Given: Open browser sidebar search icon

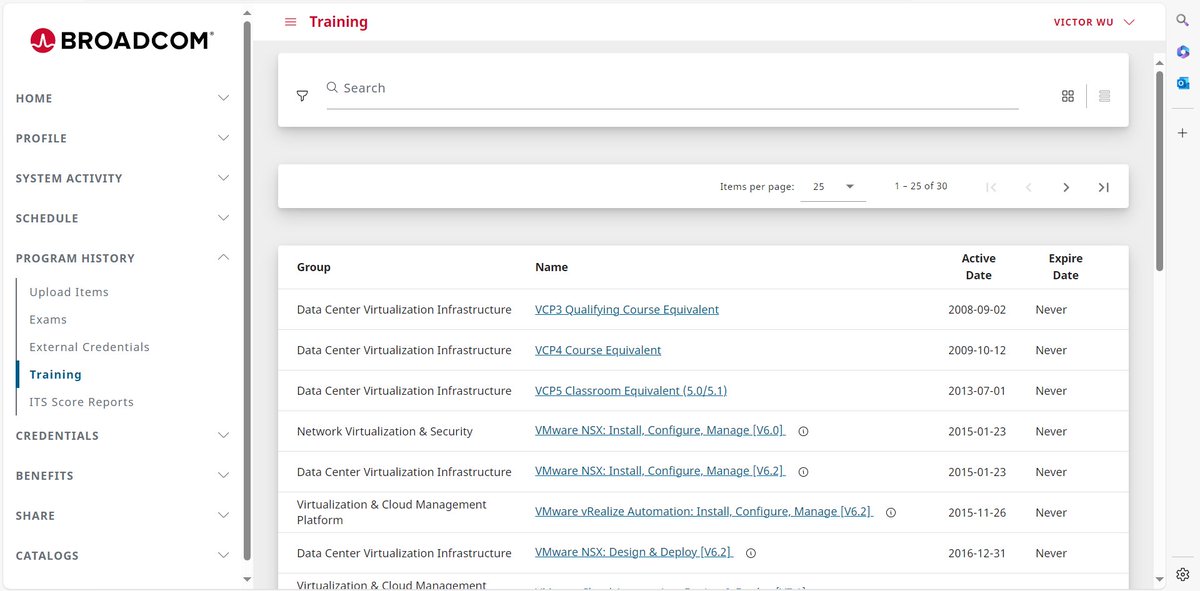Looking at the screenshot, I should tap(1183, 20).
